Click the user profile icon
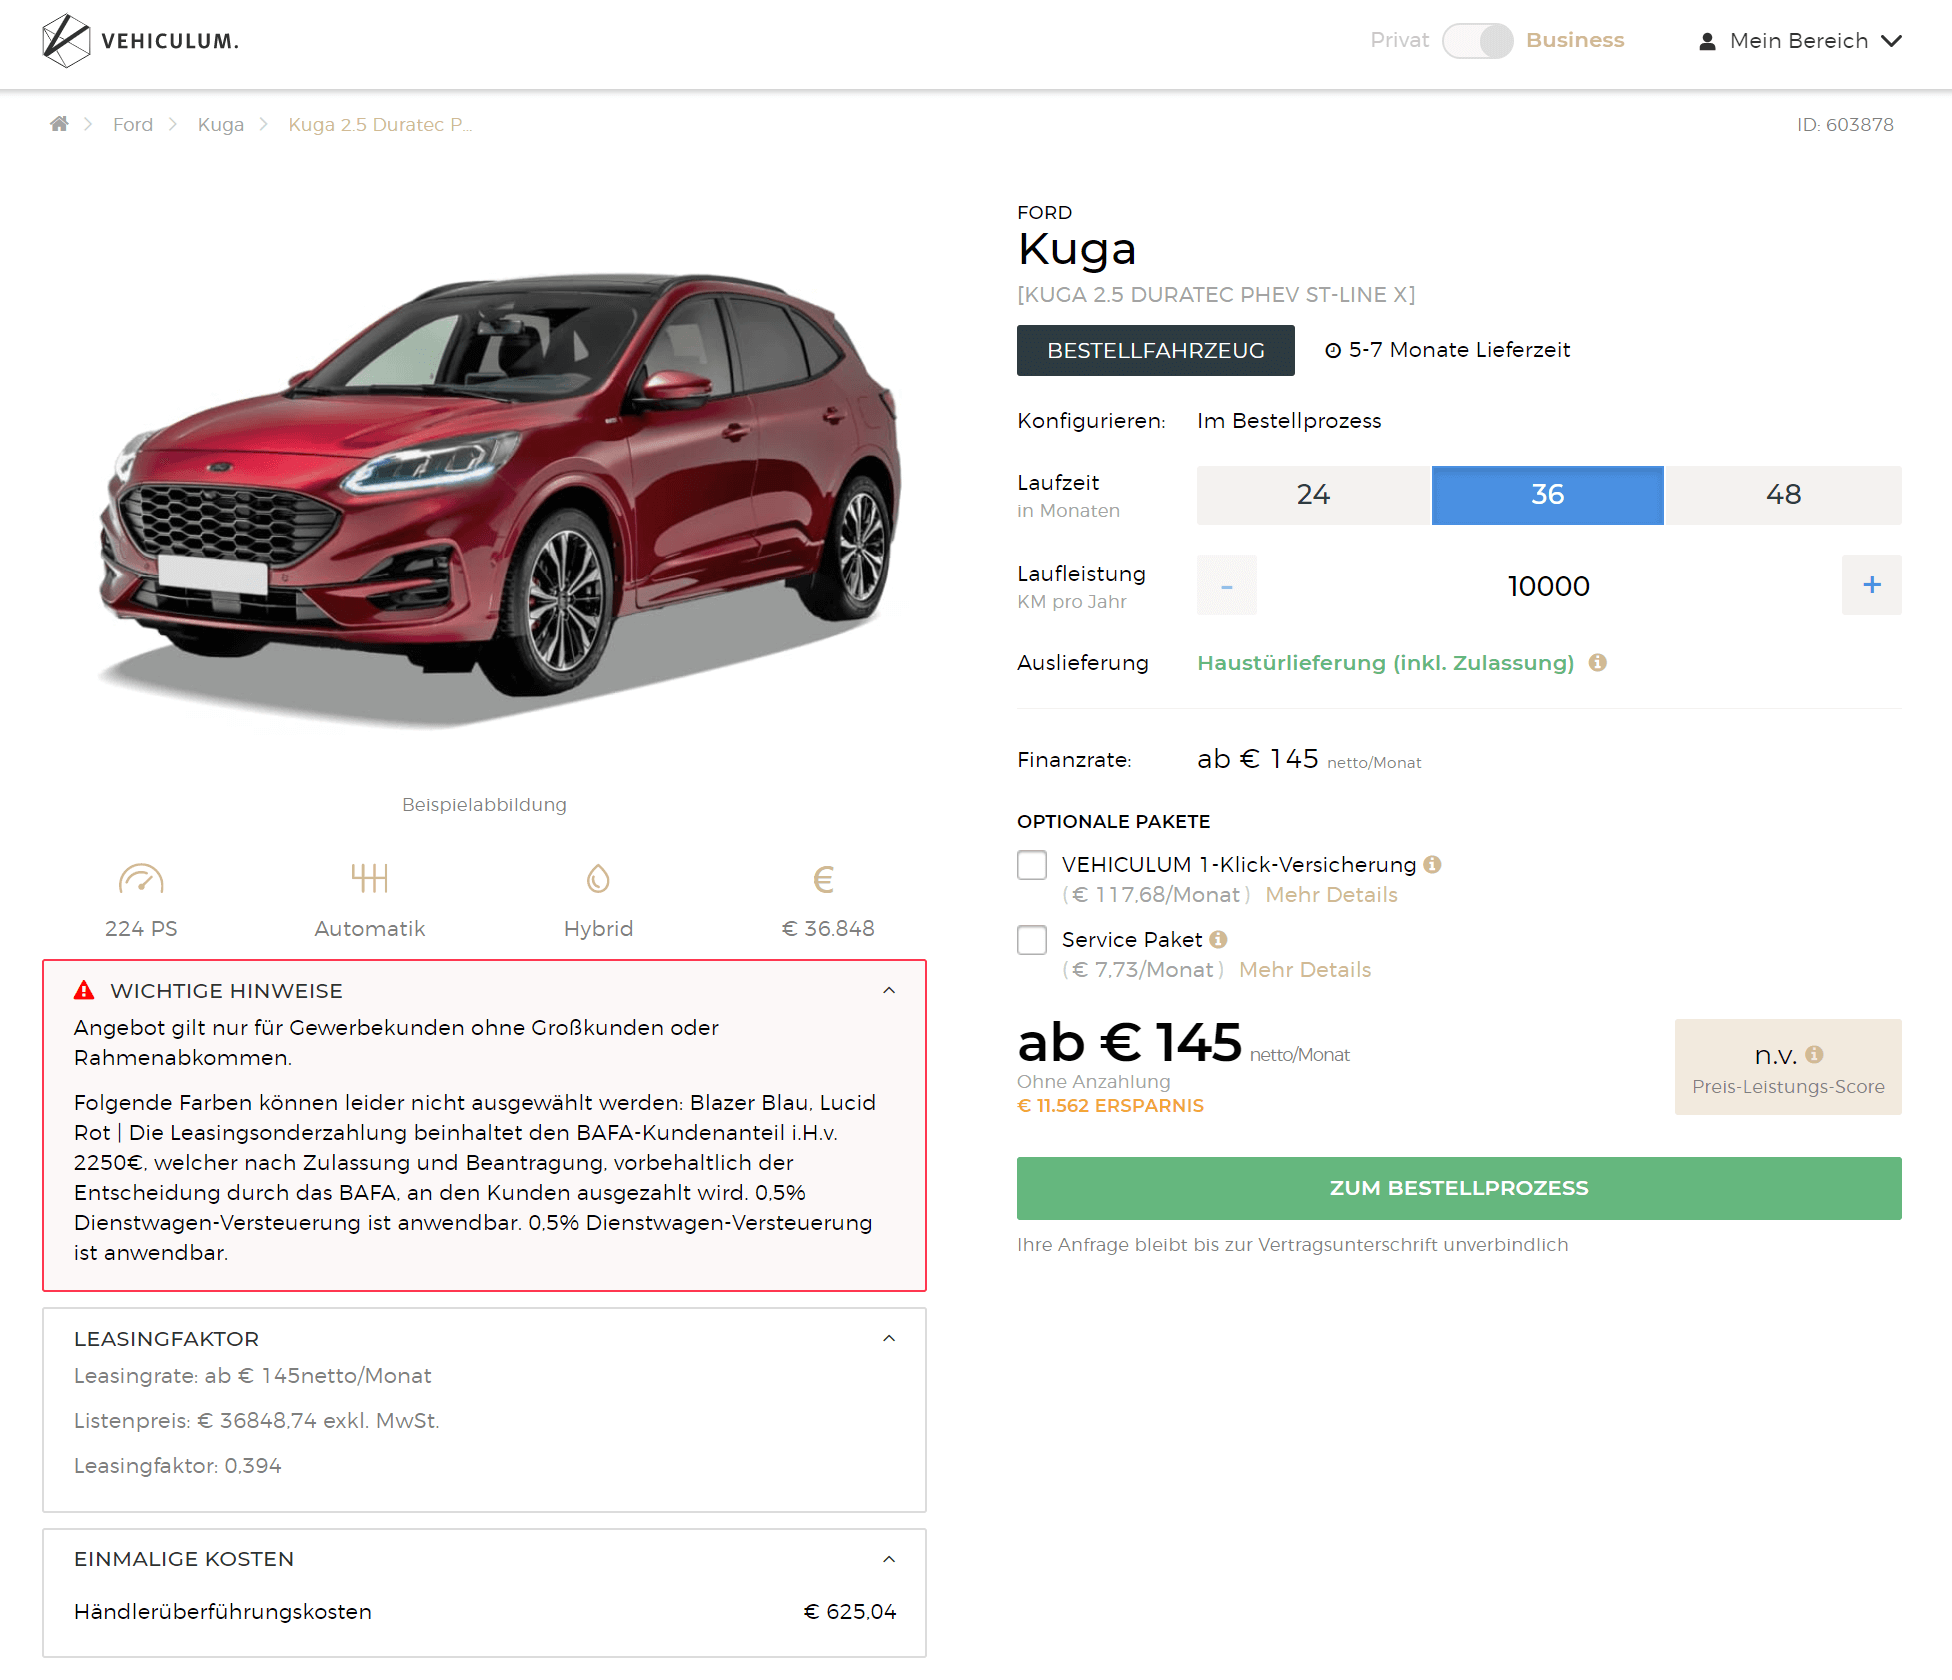1952x1680 pixels. pyautogui.click(x=1707, y=41)
